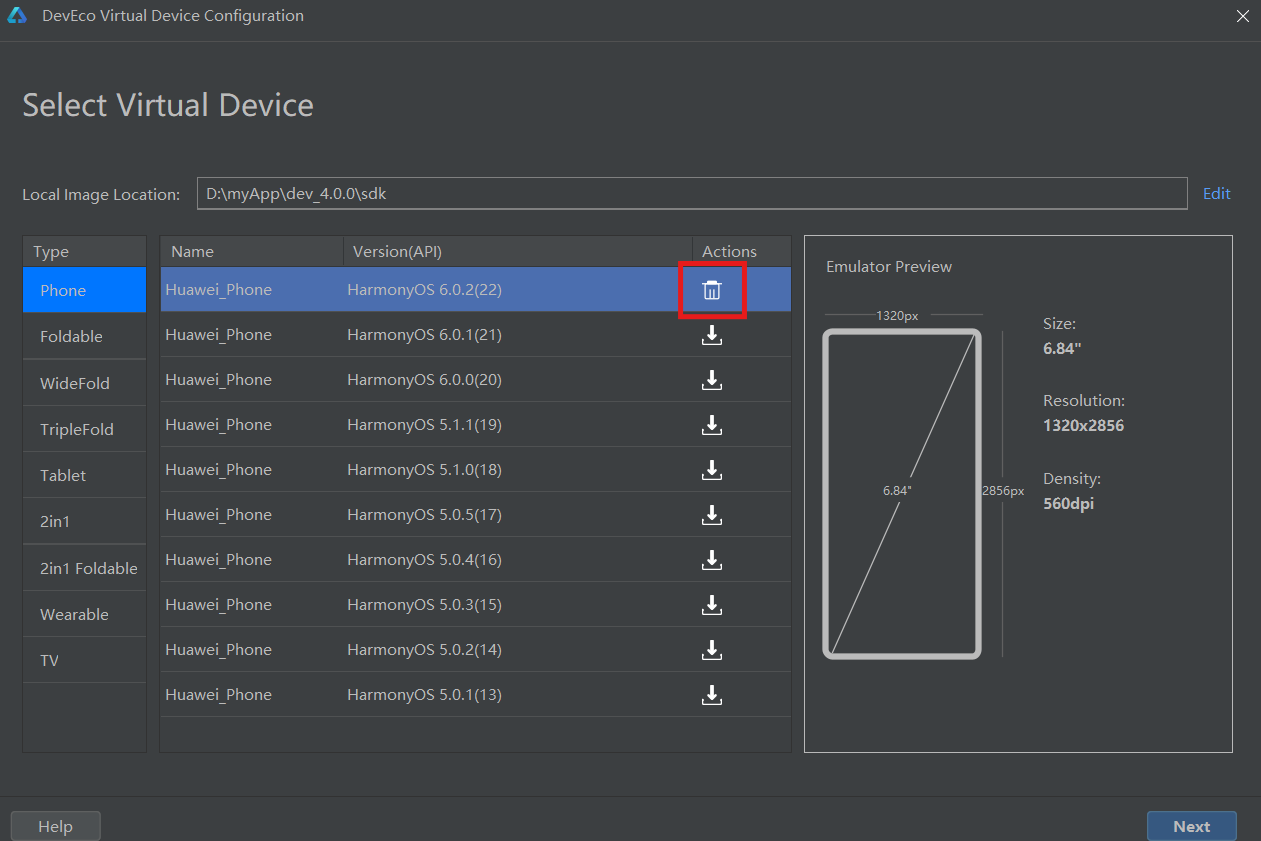Screen dimensions: 1261x841
Task: Open Help
Action: tap(55, 826)
